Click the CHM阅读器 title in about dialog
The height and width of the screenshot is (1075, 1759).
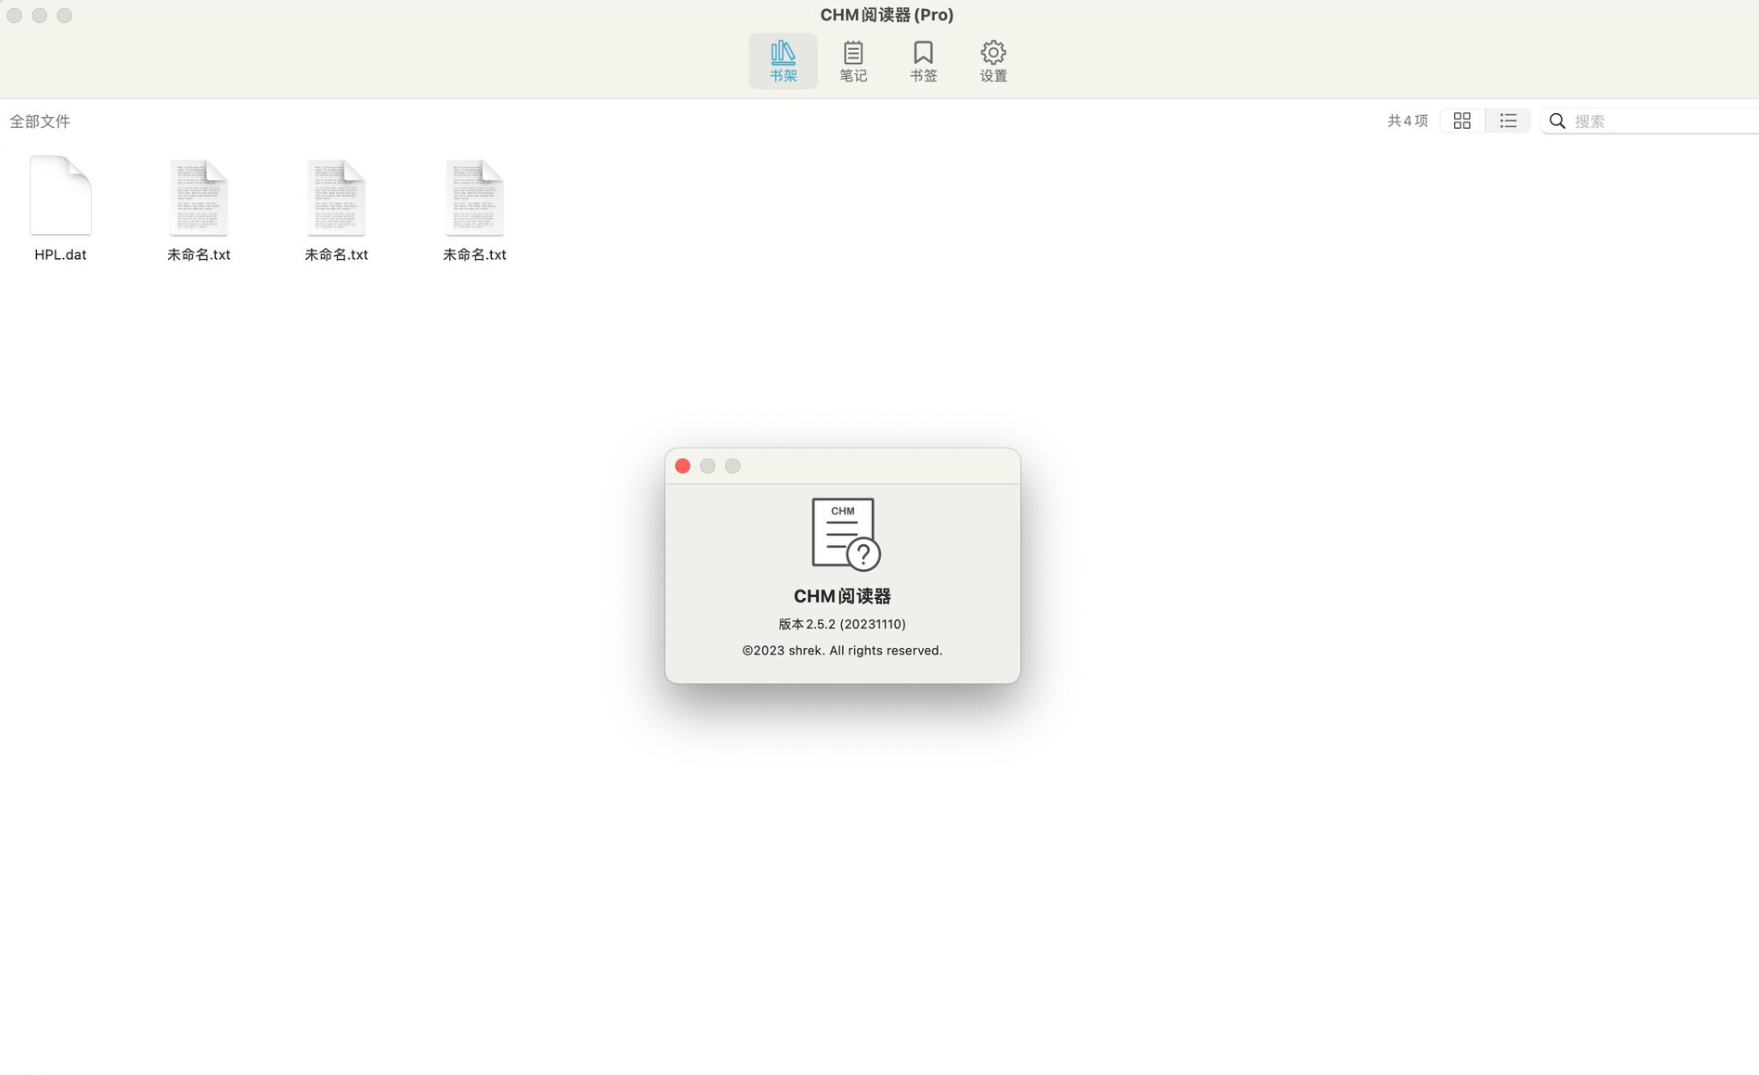point(842,596)
